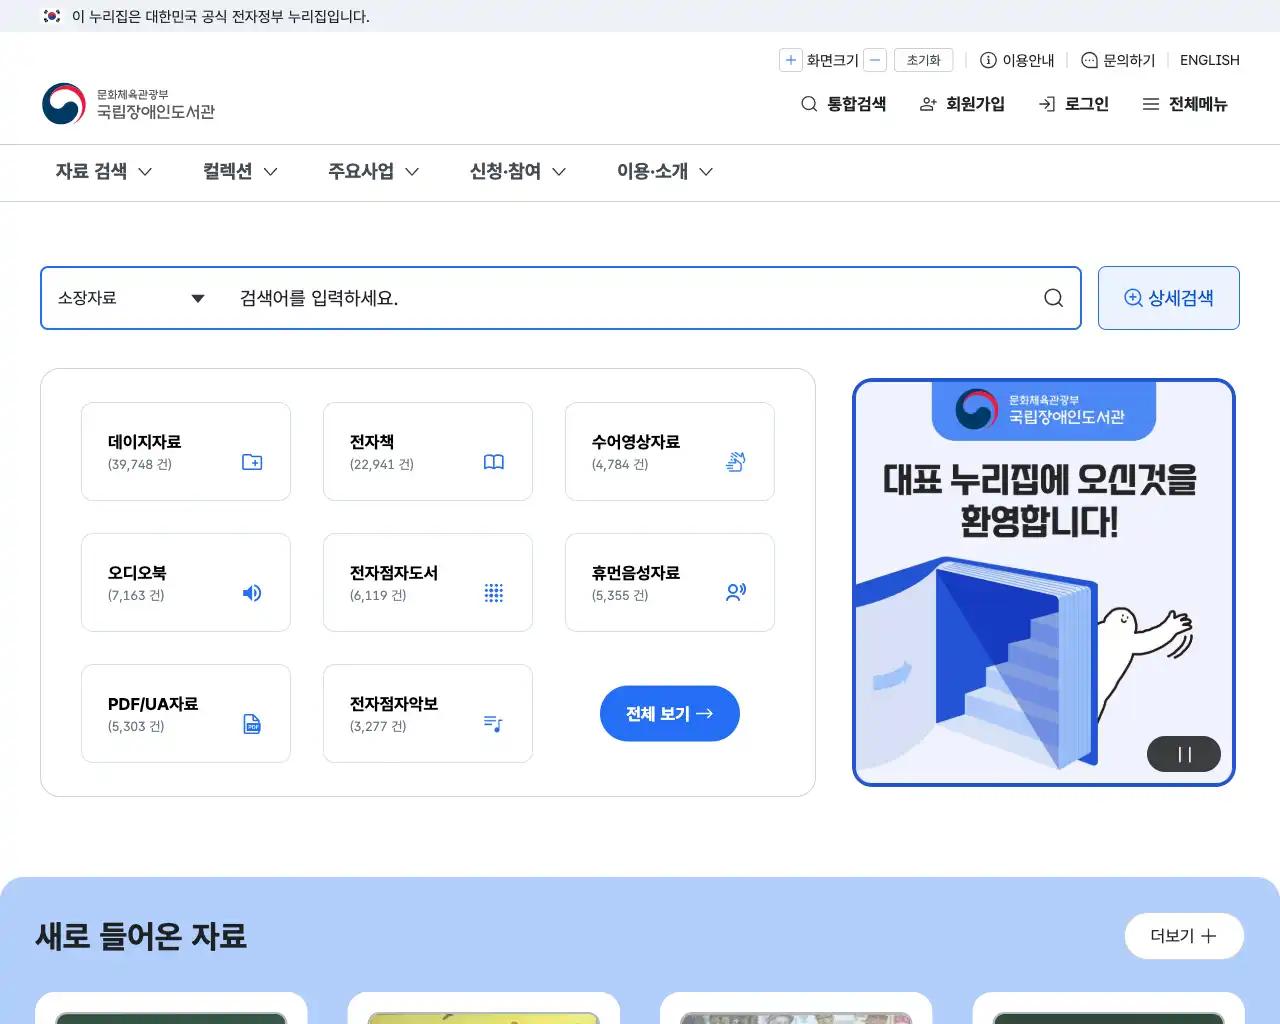Open PDF/UA자료 collection card
Image resolution: width=1280 pixels, height=1024 pixels.
point(186,714)
